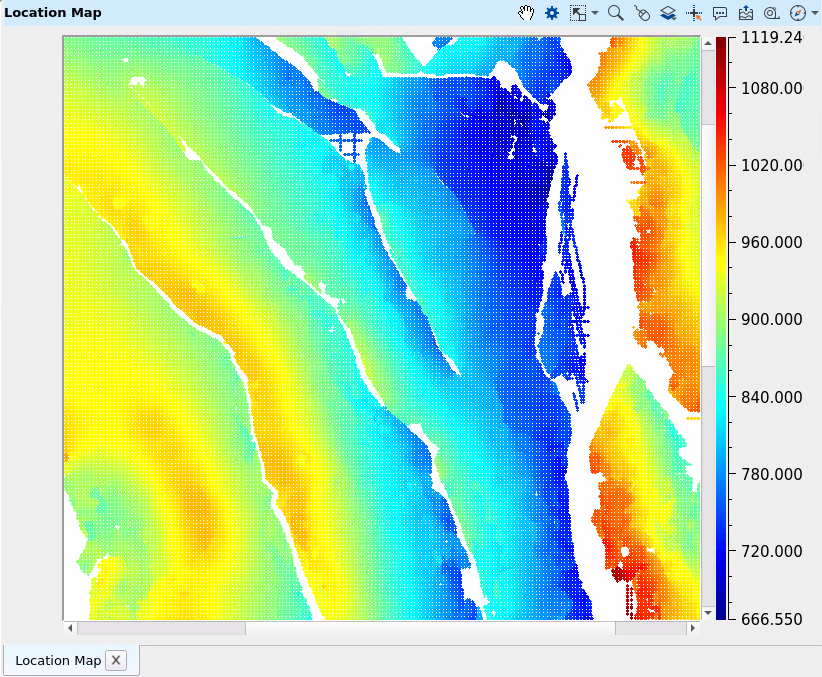Click the compass orientation icon

click(797, 13)
